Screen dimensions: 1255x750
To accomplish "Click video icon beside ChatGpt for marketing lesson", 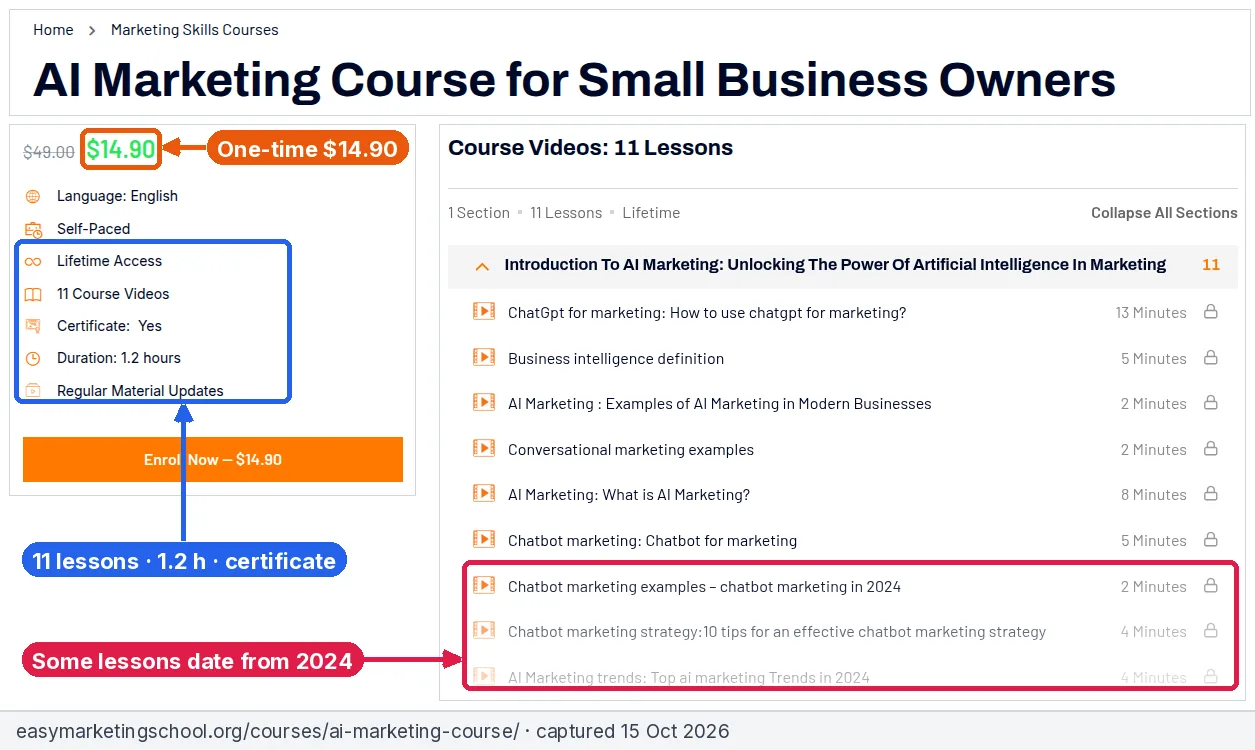I will point(484,311).
